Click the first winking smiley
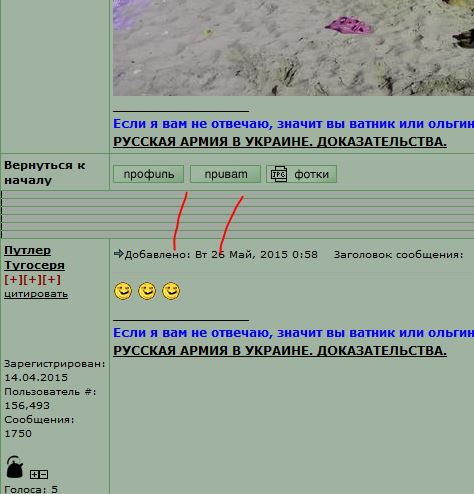The width and height of the screenshot is (474, 494). (123, 291)
